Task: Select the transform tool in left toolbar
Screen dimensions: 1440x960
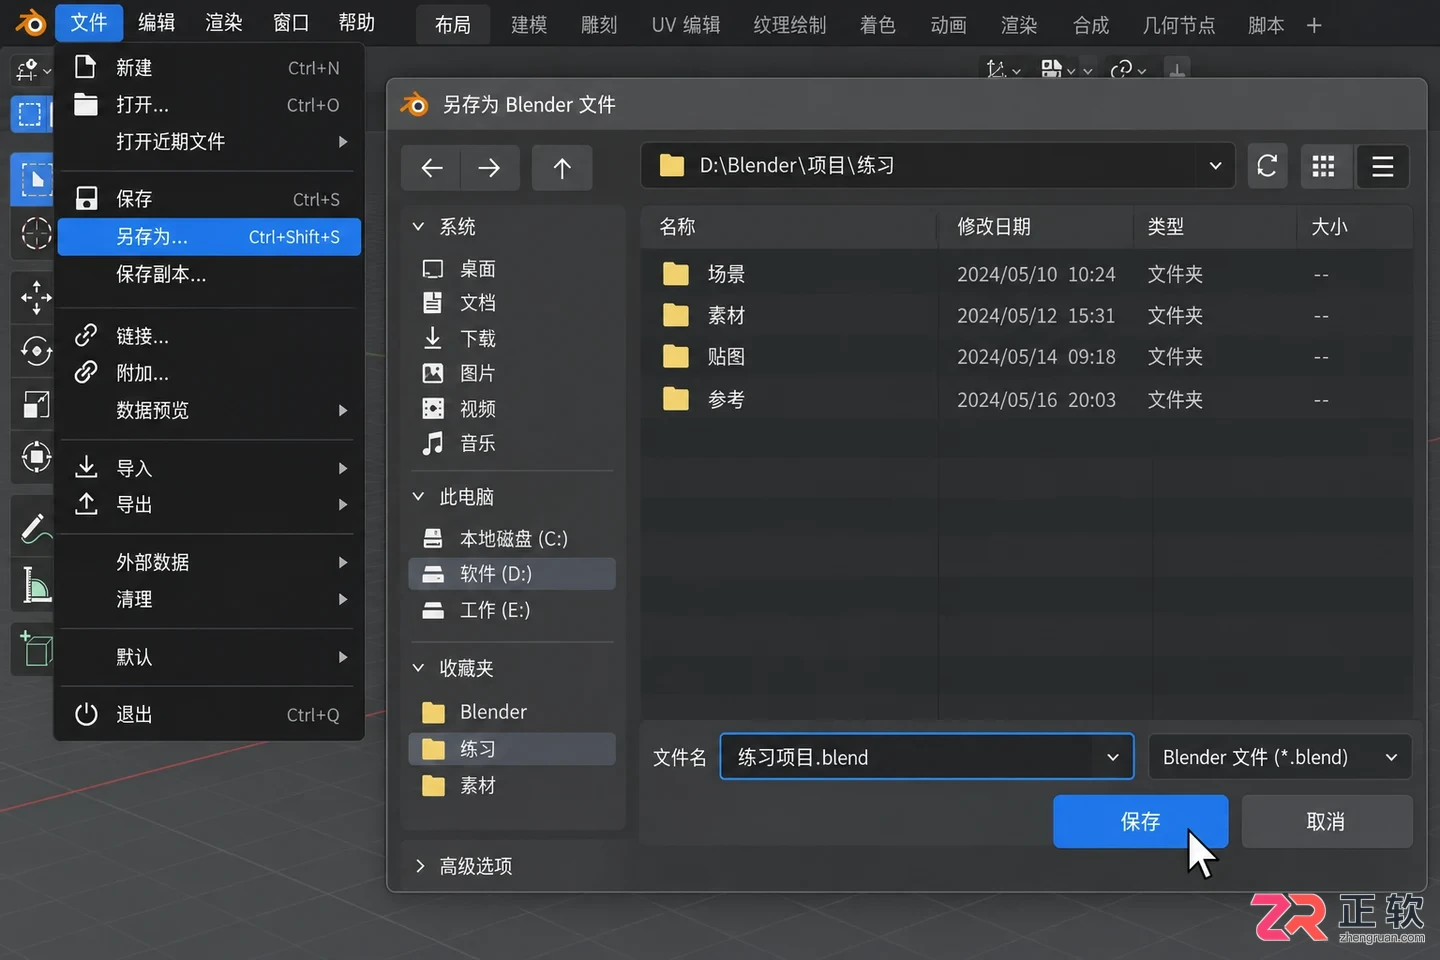Action: coord(36,458)
